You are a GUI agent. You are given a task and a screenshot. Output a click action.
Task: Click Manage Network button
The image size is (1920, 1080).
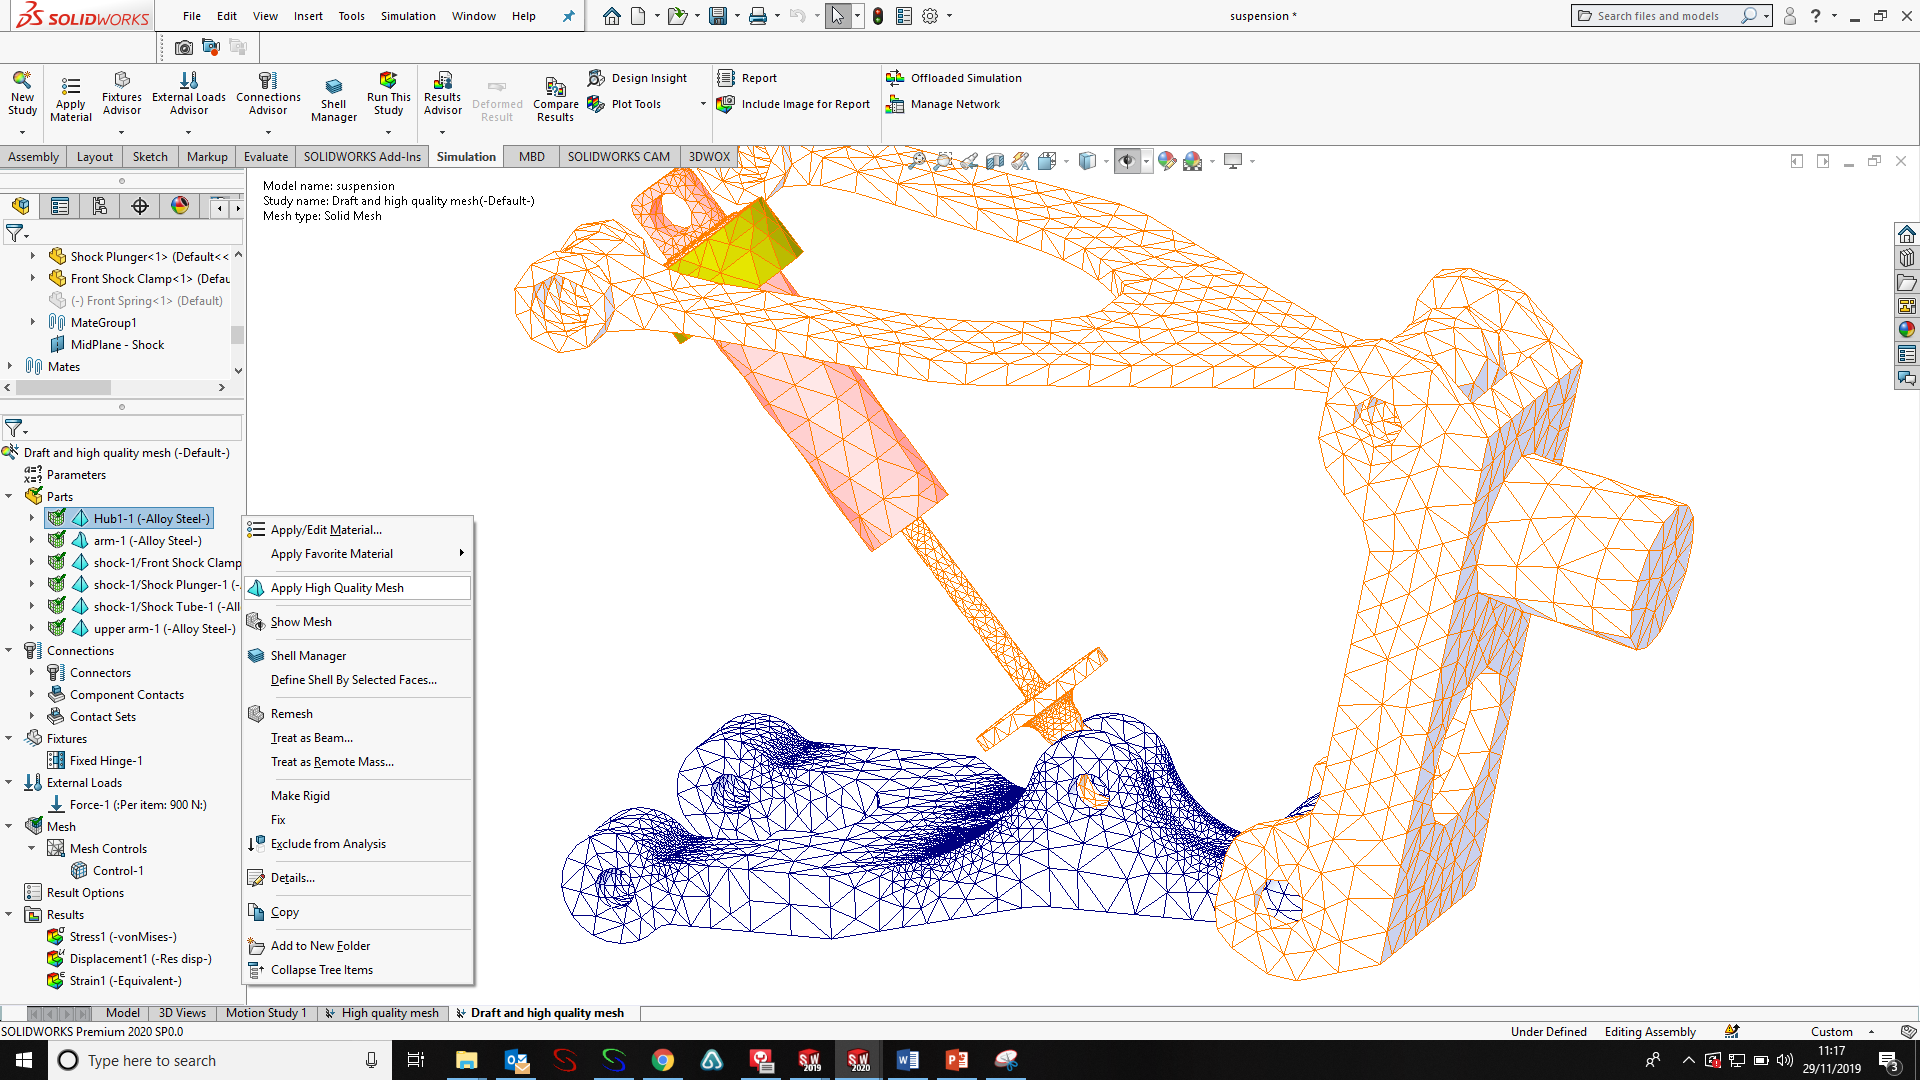pos(954,104)
